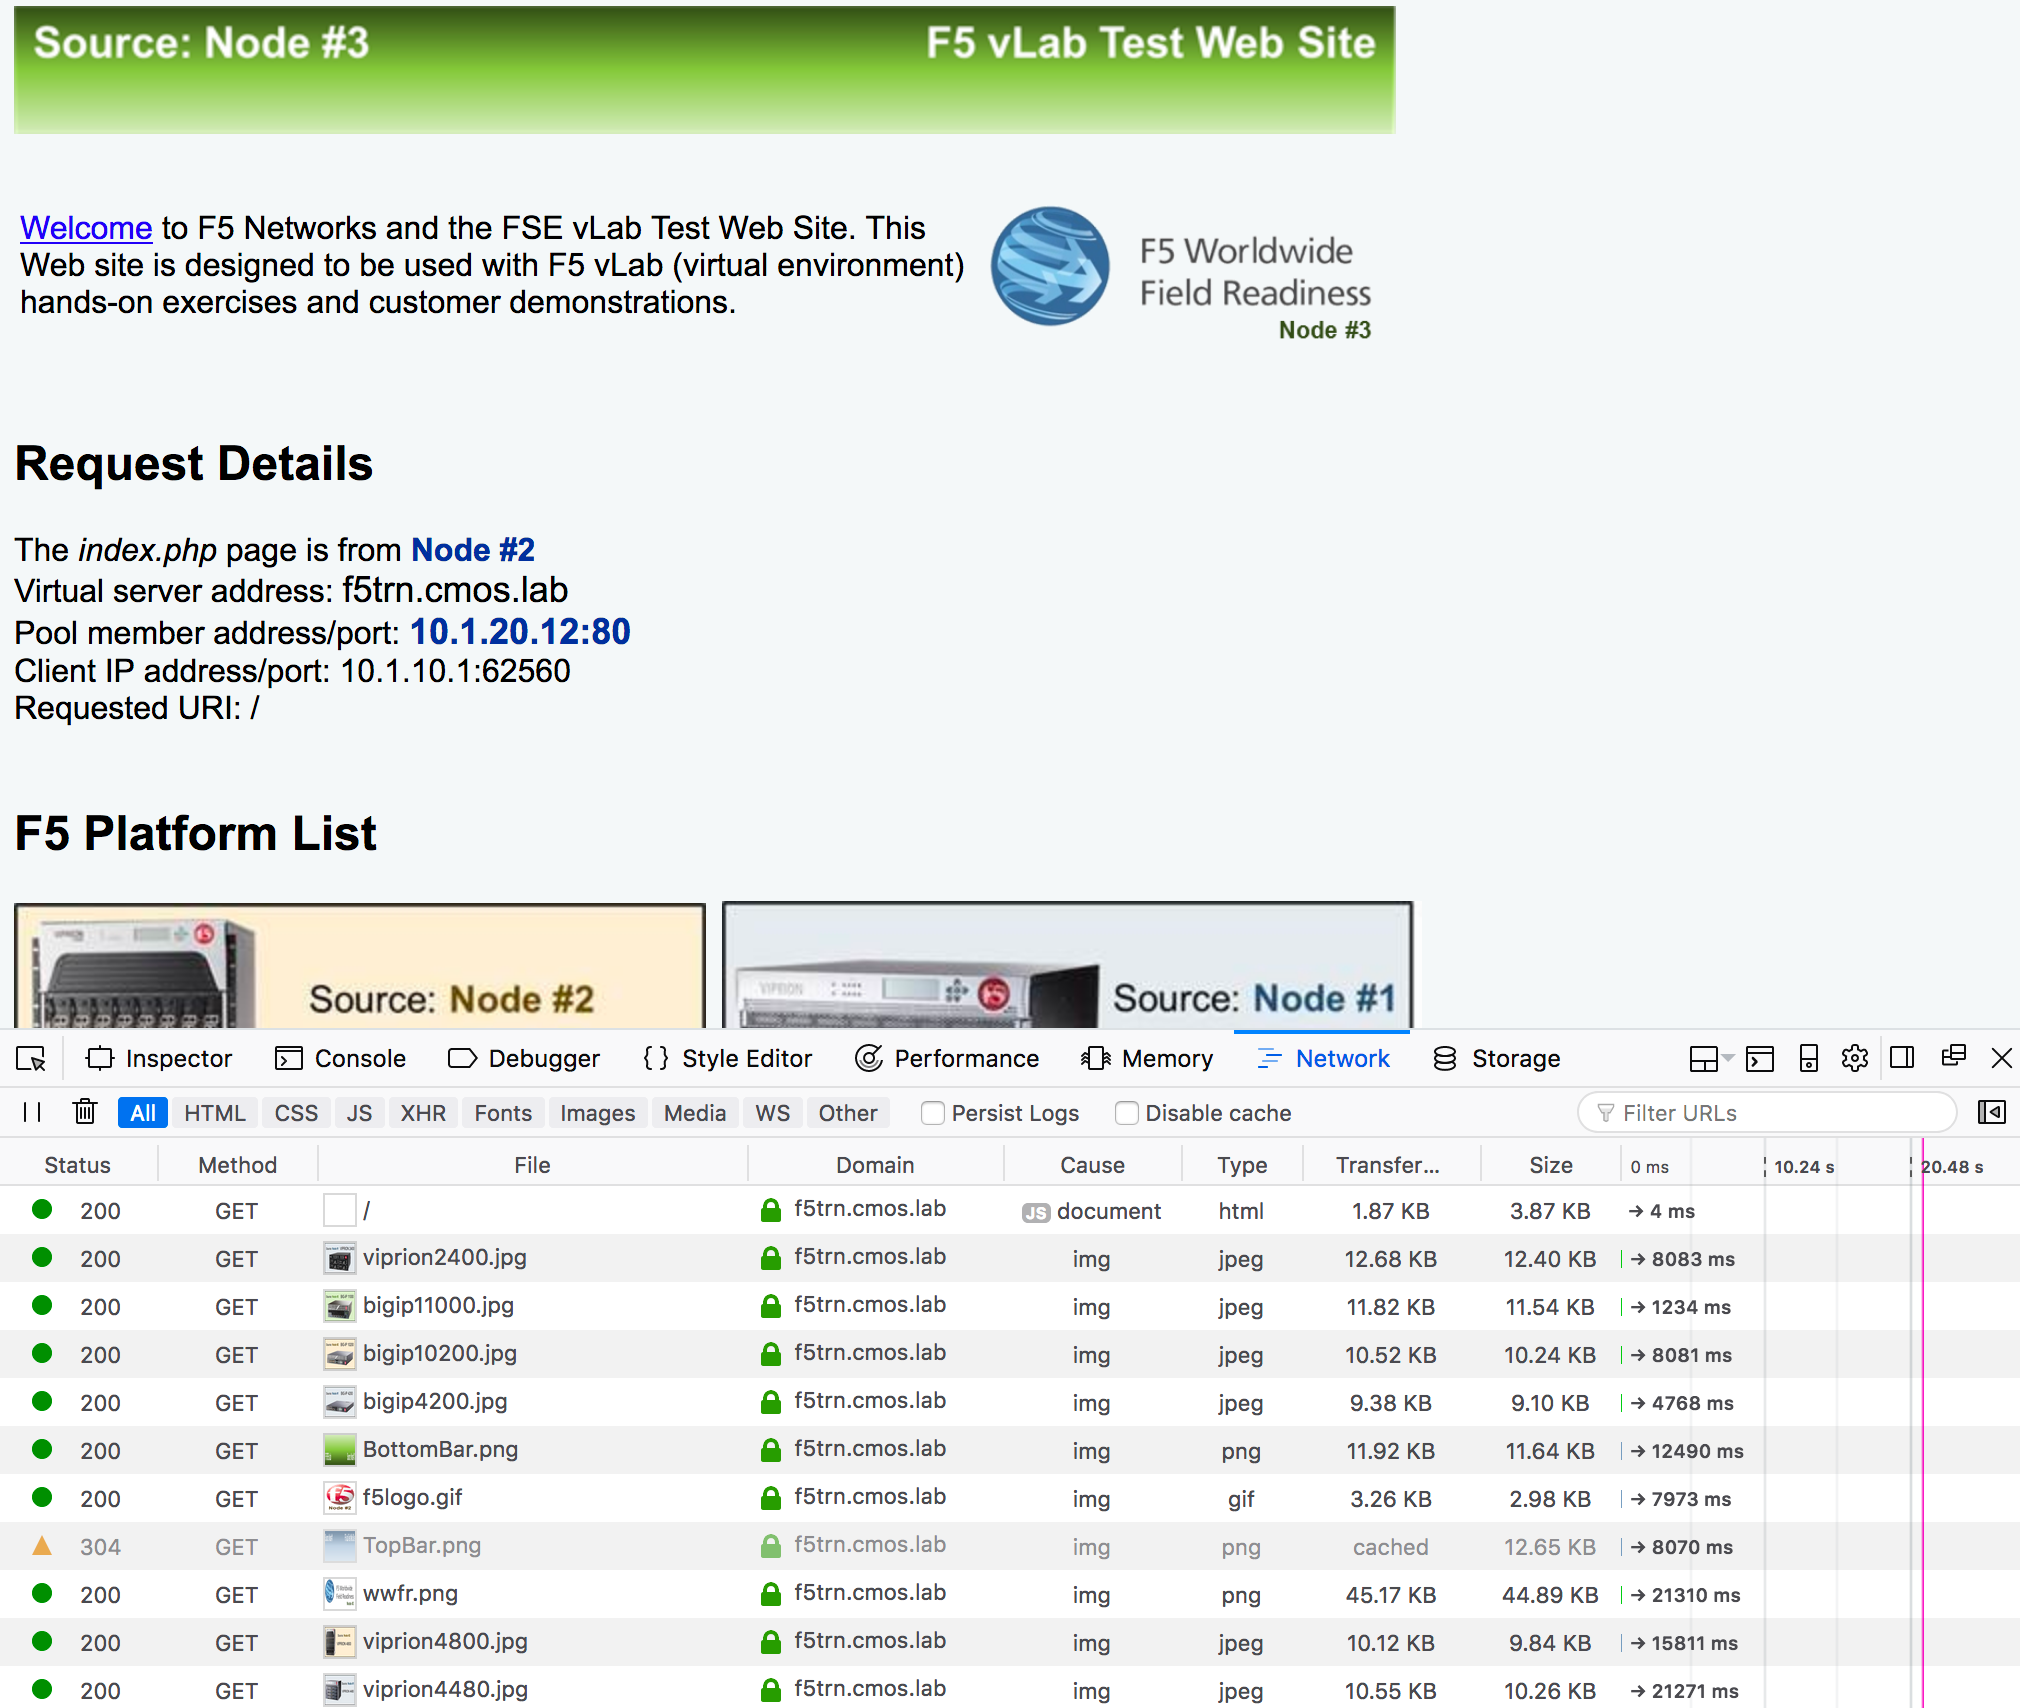Open devtools in separate window
The width and height of the screenshot is (2020, 1708).
[1953, 1058]
